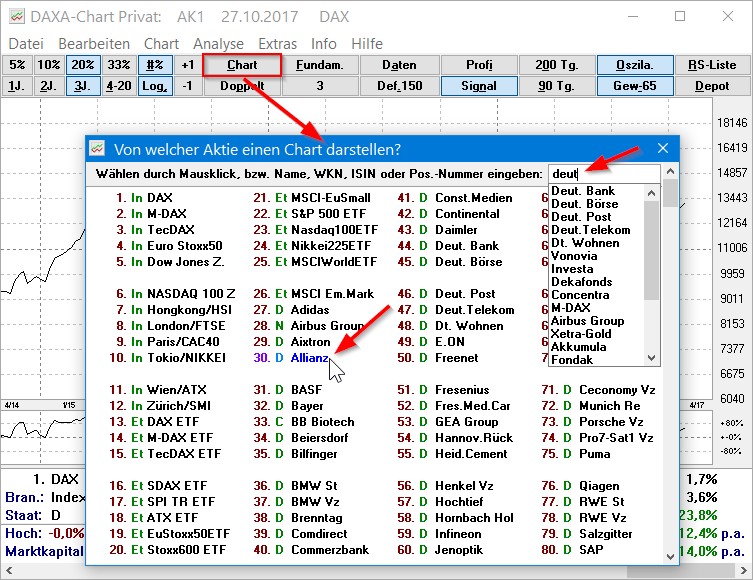Screen dimensions: 753x580
Task: Select Deut.Telekom in the suggestion list
Action: tap(591, 230)
